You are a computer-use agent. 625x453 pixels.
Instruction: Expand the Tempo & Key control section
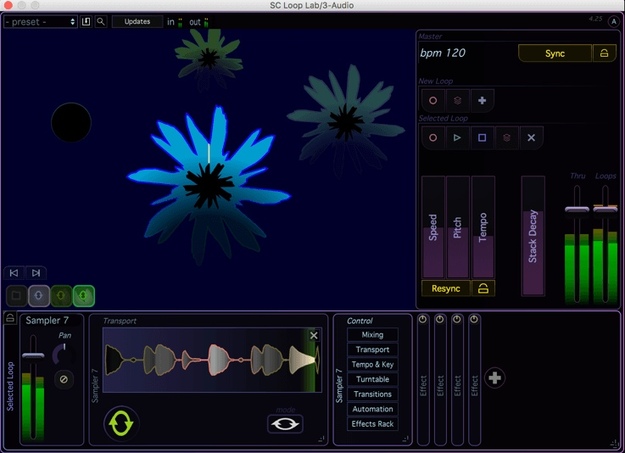[x=372, y=365]
